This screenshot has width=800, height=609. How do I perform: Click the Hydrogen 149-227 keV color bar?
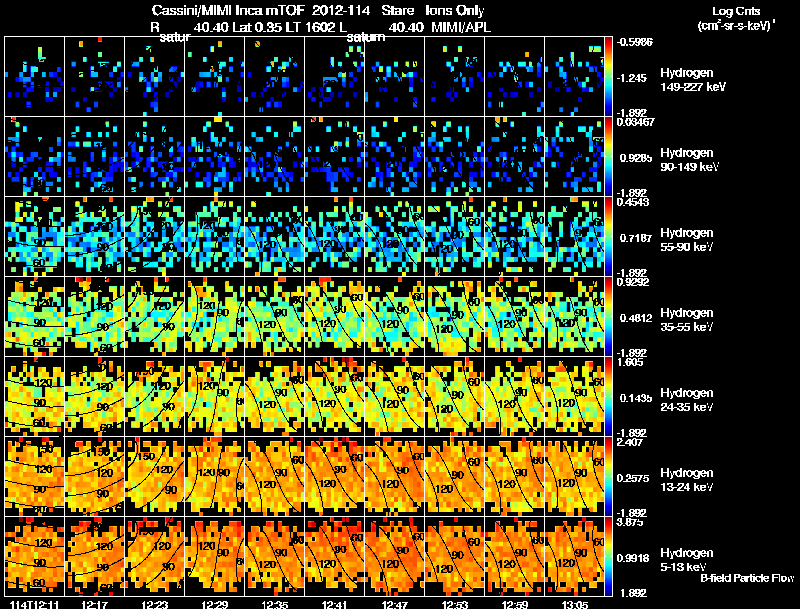608,77
